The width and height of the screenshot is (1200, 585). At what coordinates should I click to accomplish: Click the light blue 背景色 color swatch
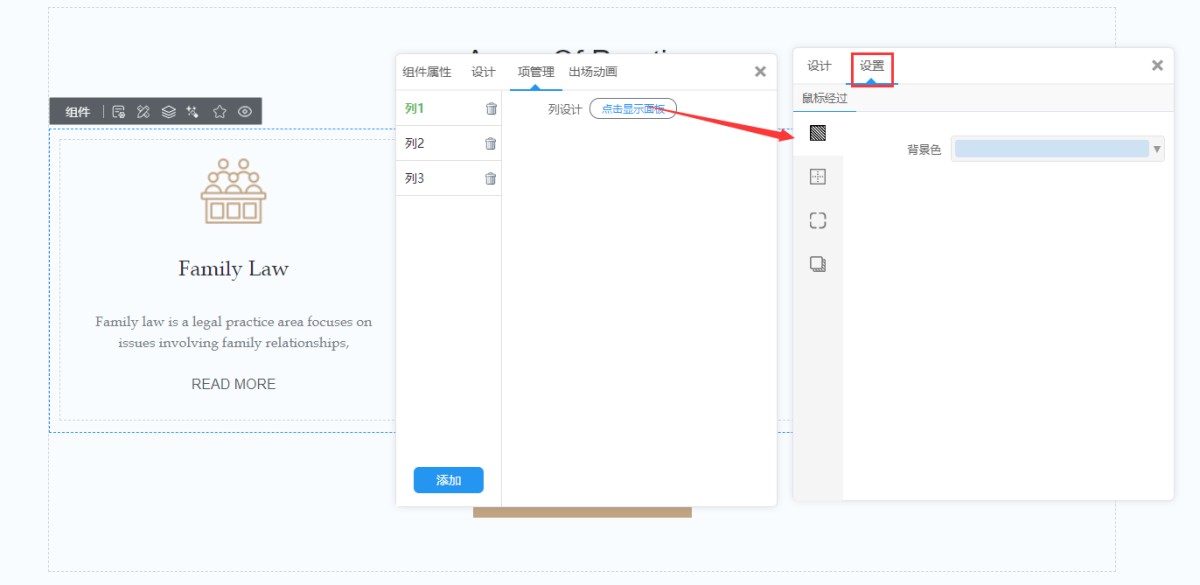[1051, 149]
